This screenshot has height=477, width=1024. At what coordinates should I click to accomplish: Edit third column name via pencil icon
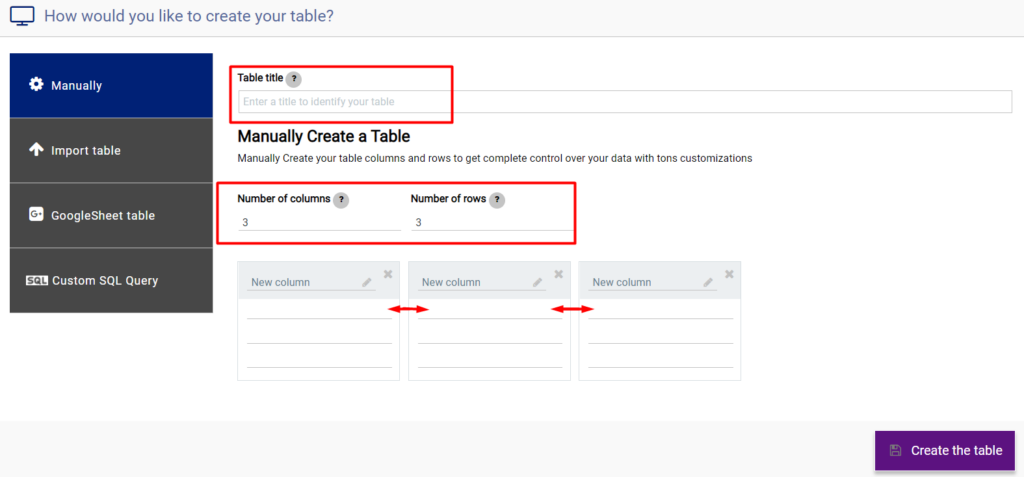pos(708,282)
